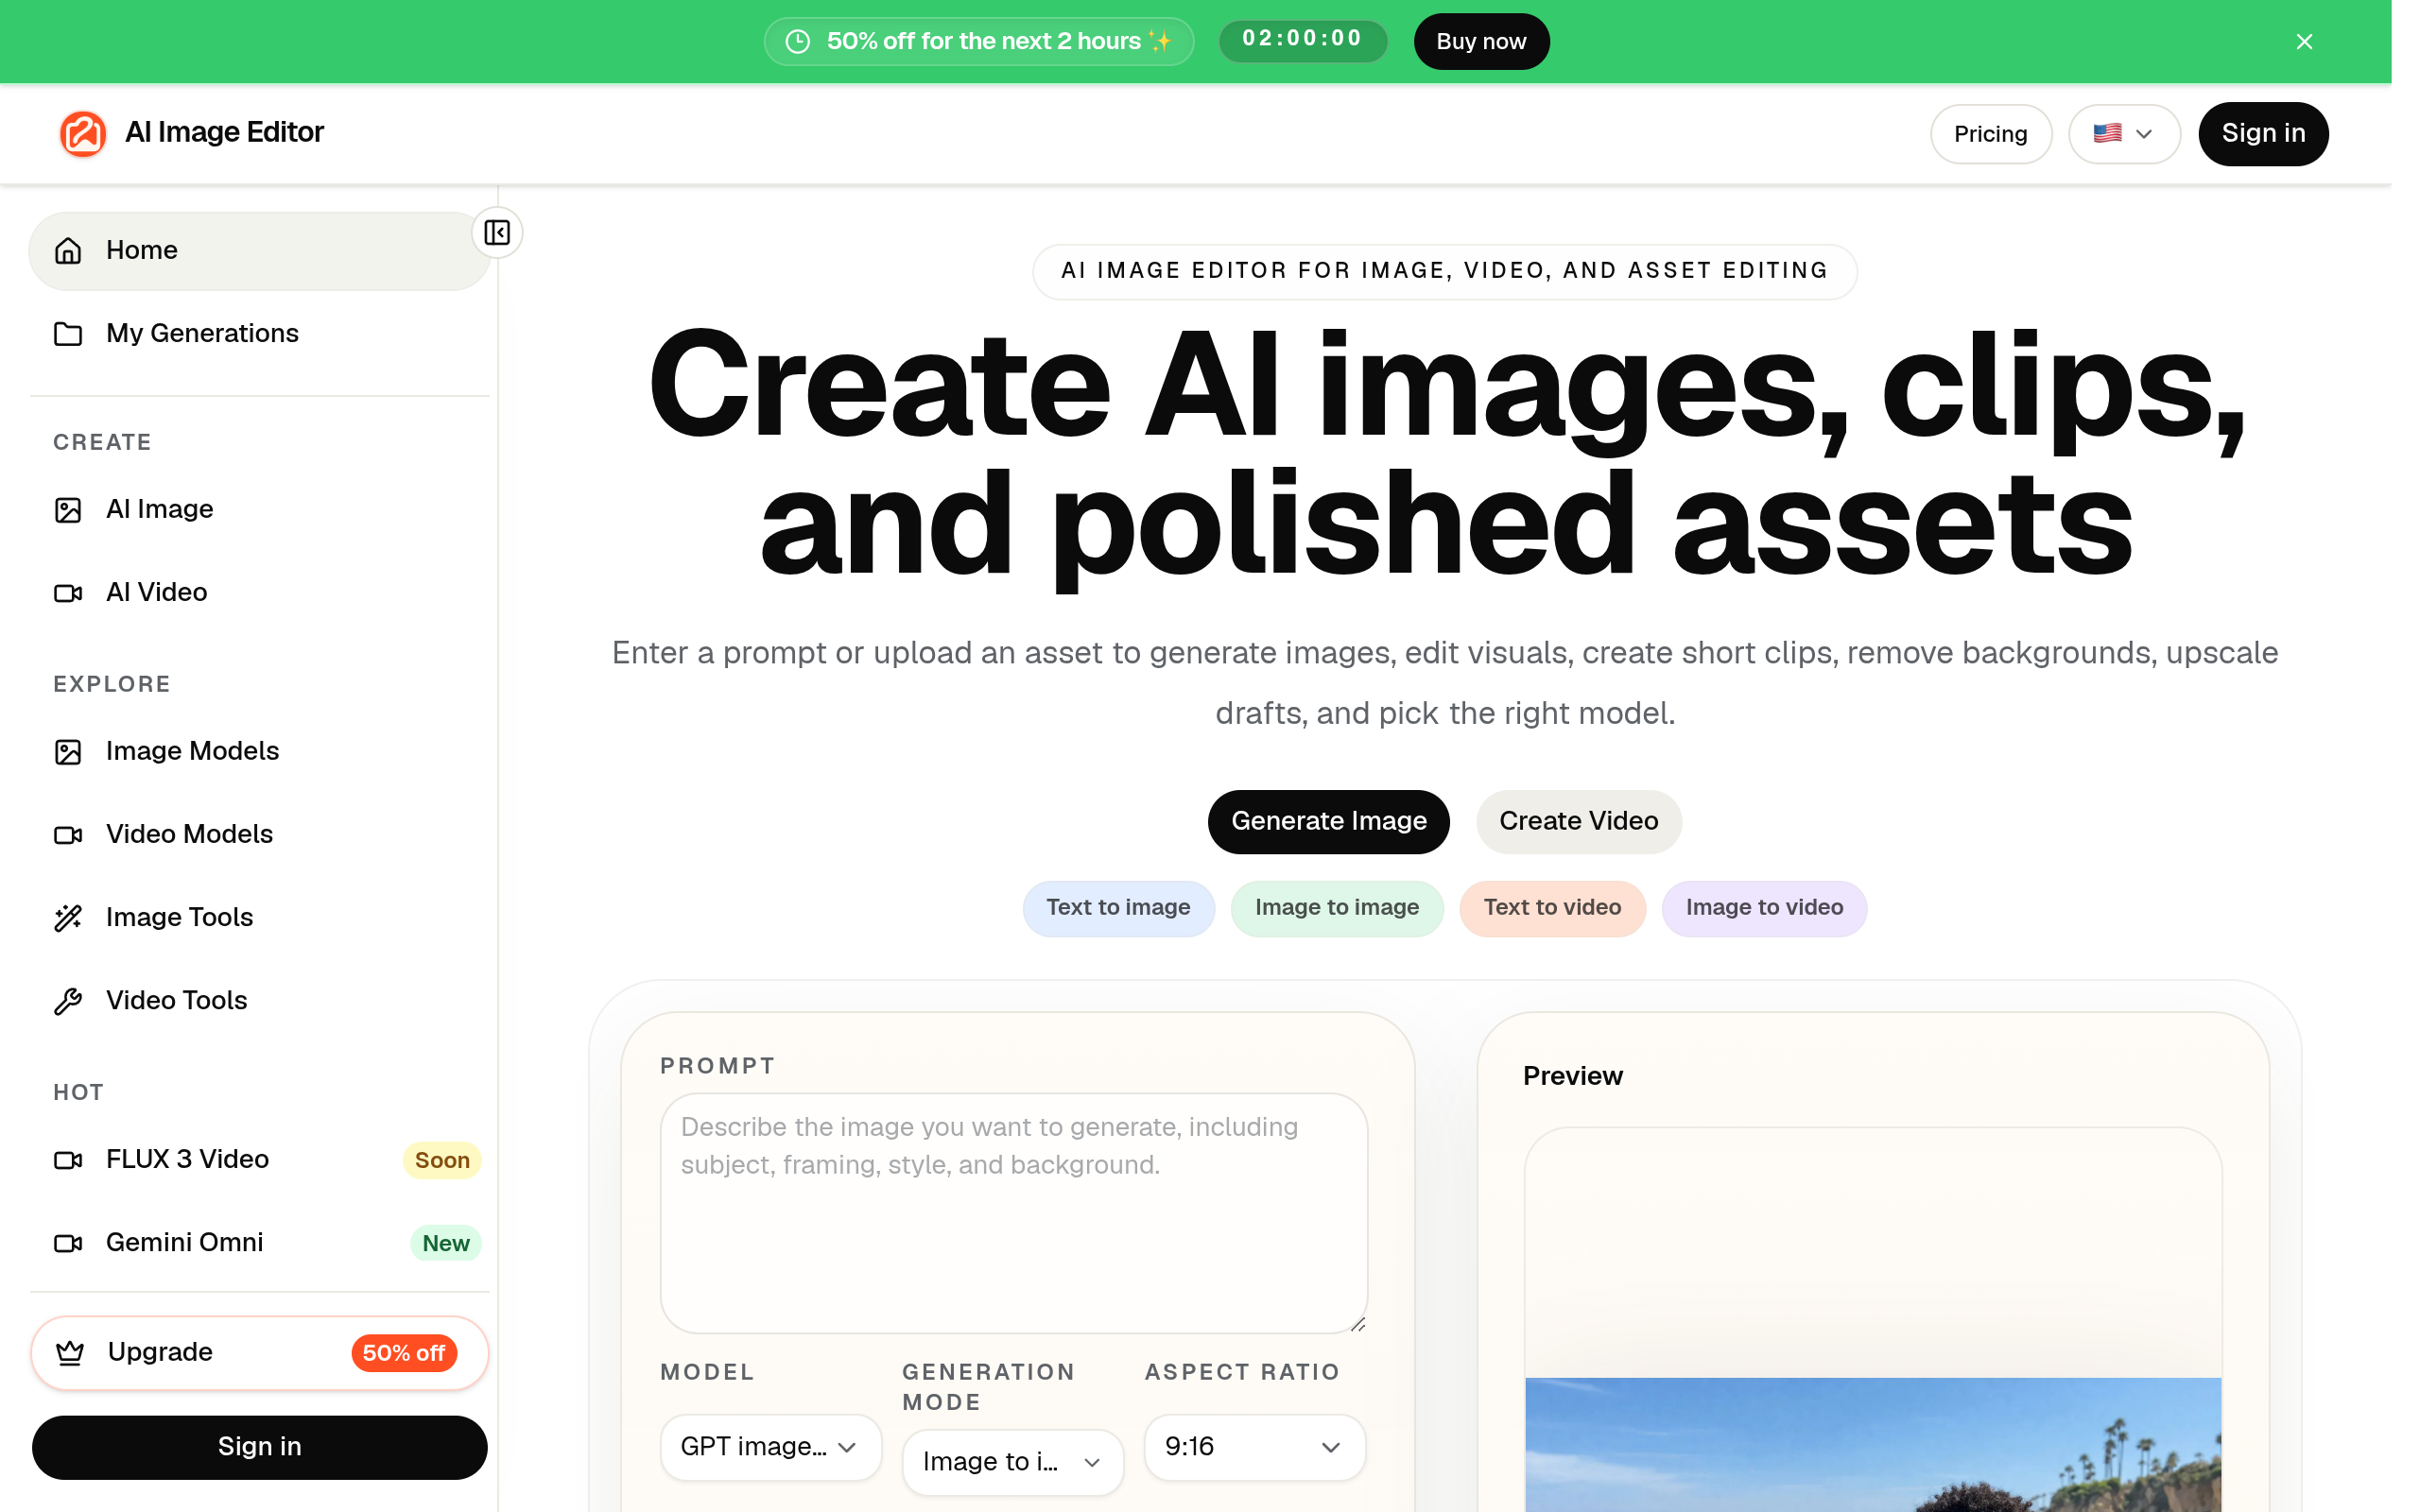Click Sign in in the header
The width and height of the screenshot is (2420, 1512).
click(x=2263, y=134)
